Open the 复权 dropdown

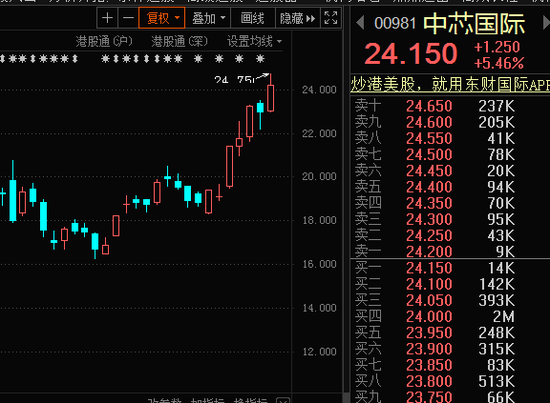pos(162,18)
